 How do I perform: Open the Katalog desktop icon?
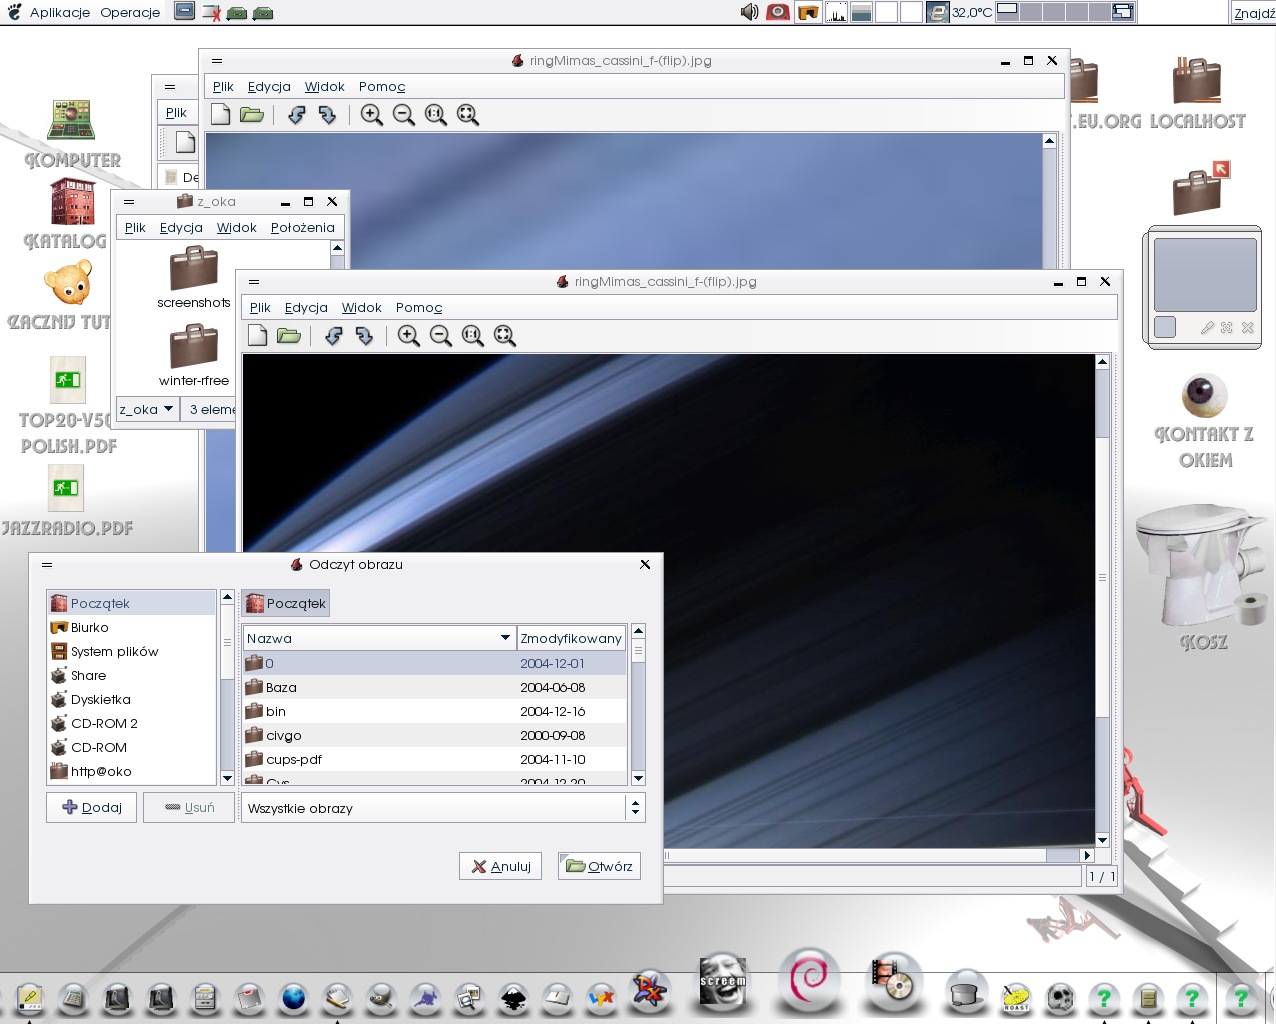click(x=72, y=214)
